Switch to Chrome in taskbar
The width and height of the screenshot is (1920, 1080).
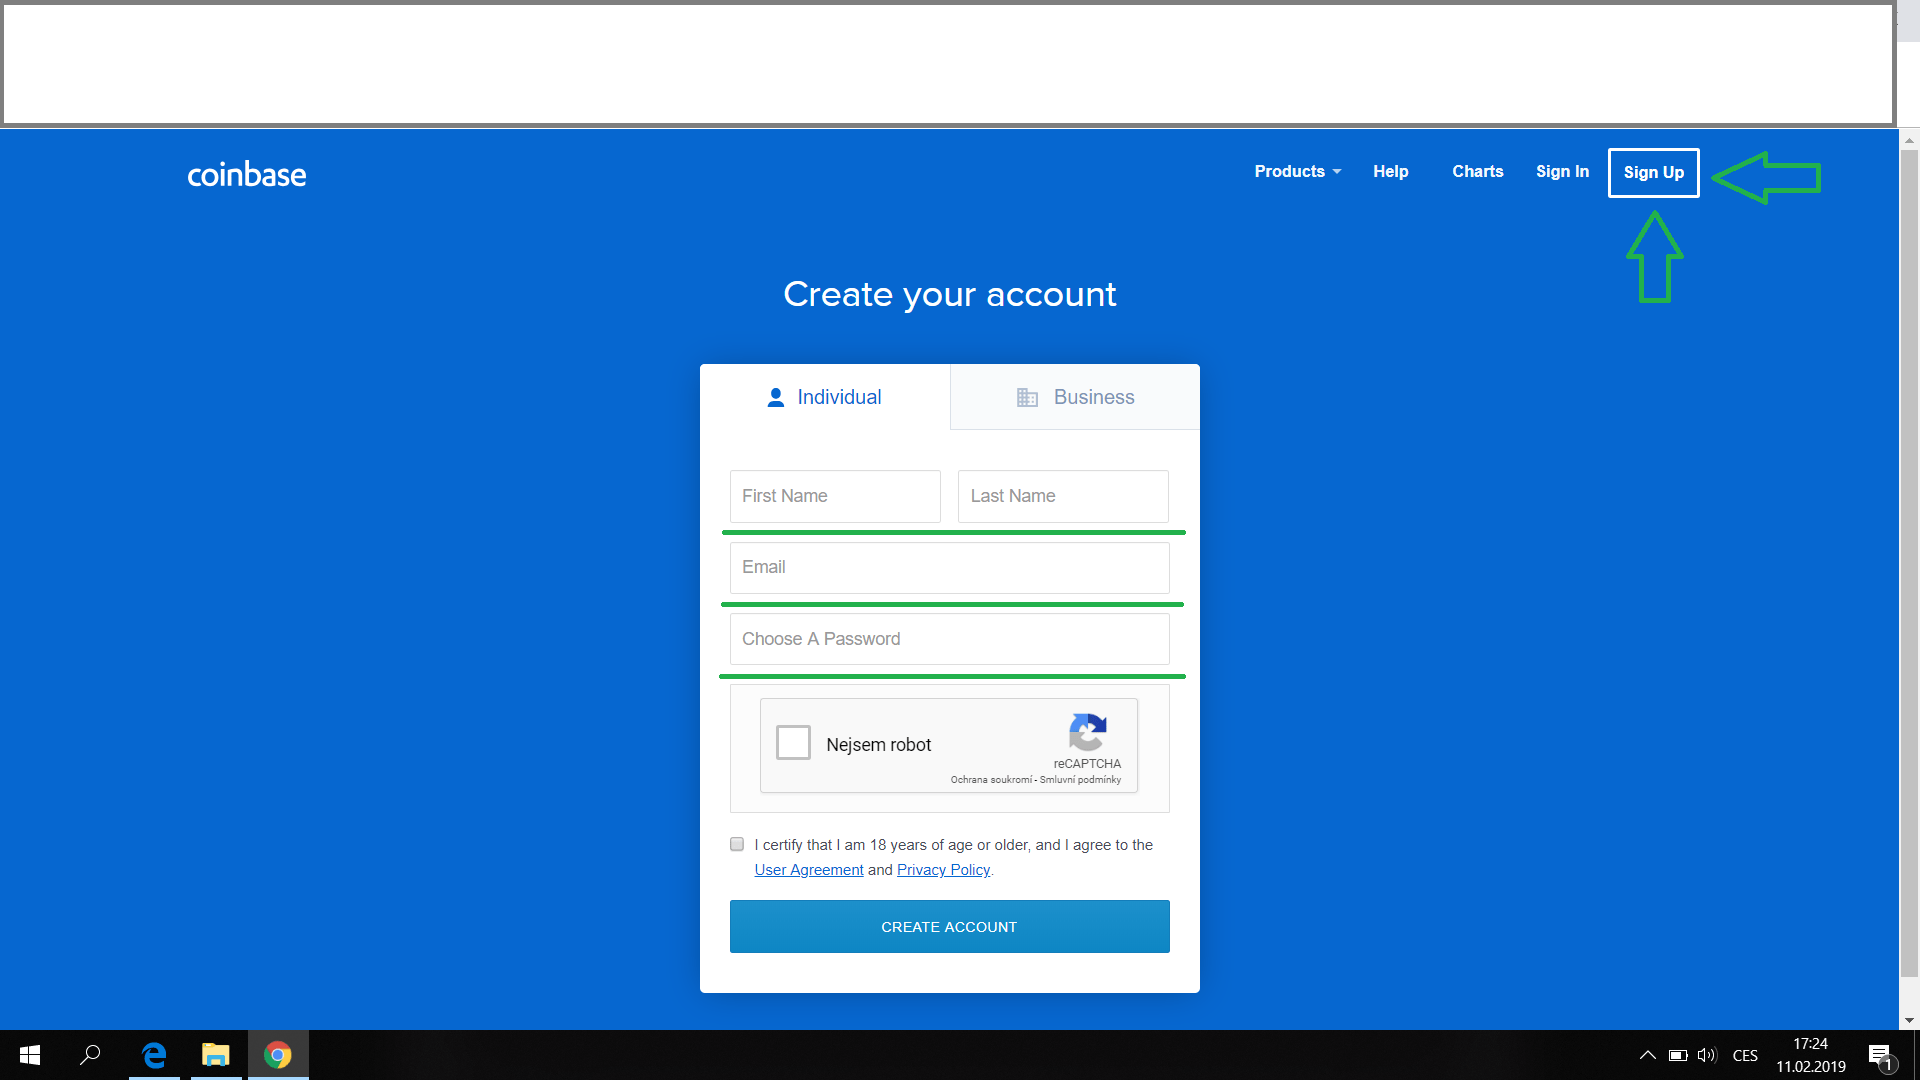coord(278,1055)
